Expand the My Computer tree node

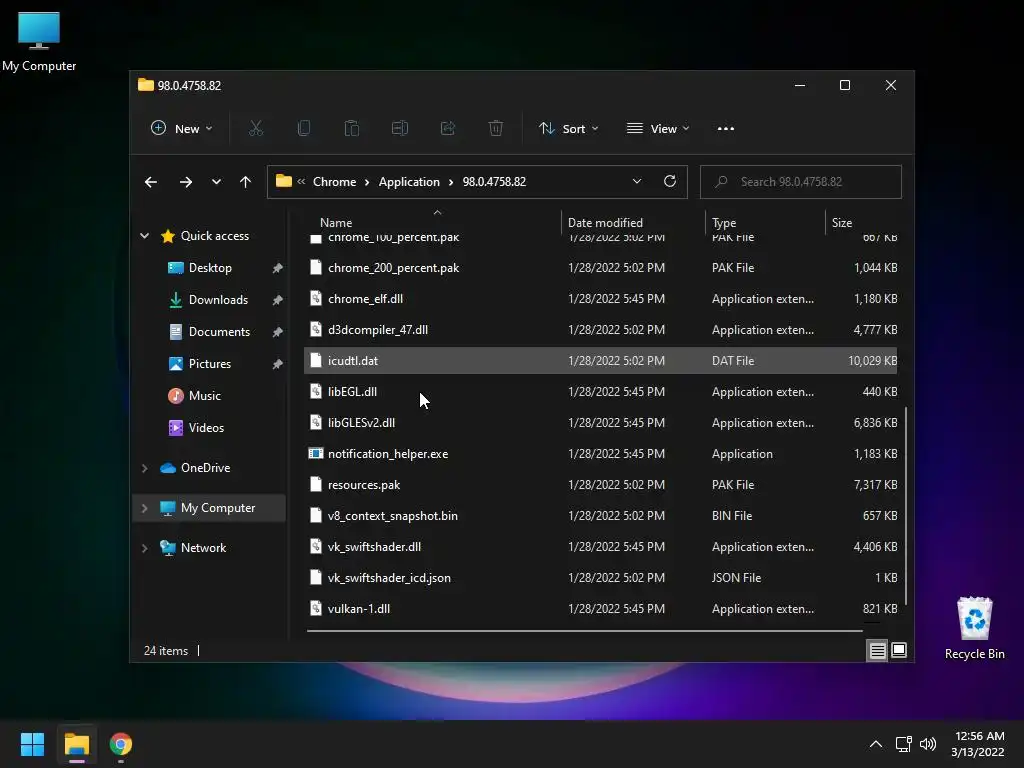pyautogui.click(x=144, y=507)
